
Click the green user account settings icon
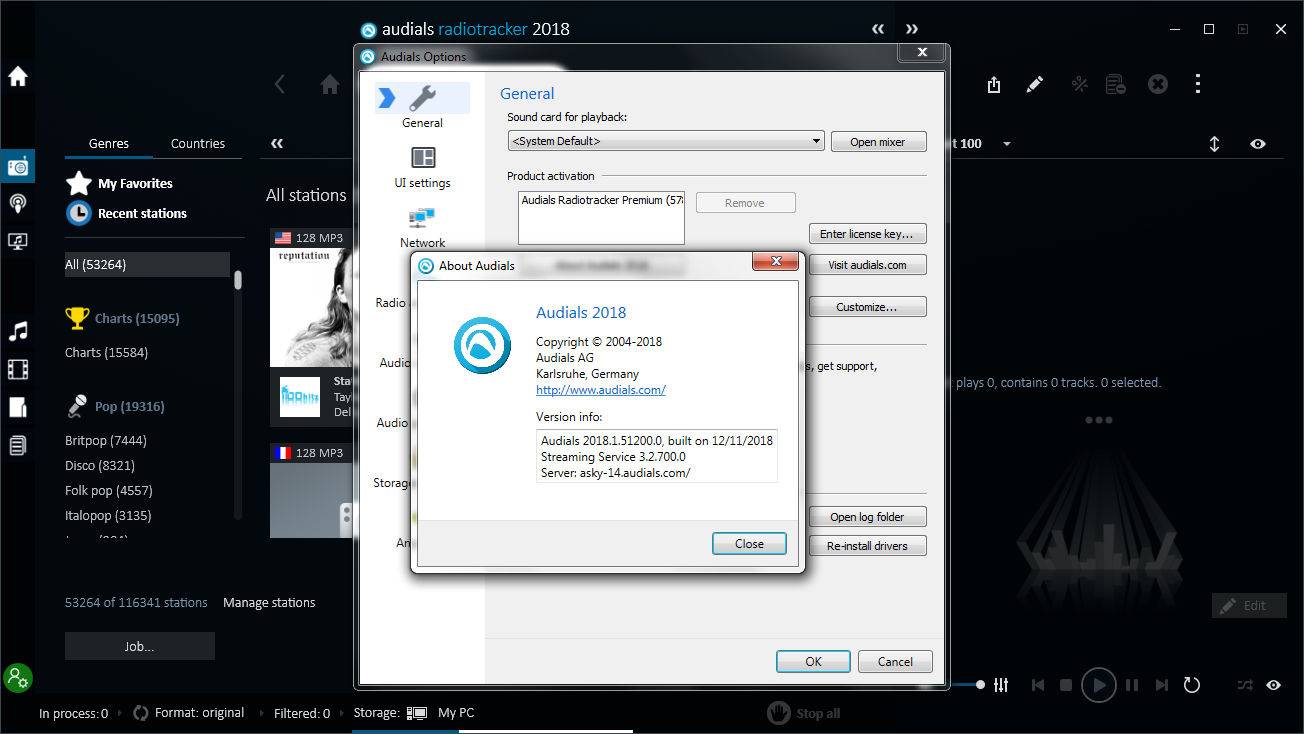point(17,677)
